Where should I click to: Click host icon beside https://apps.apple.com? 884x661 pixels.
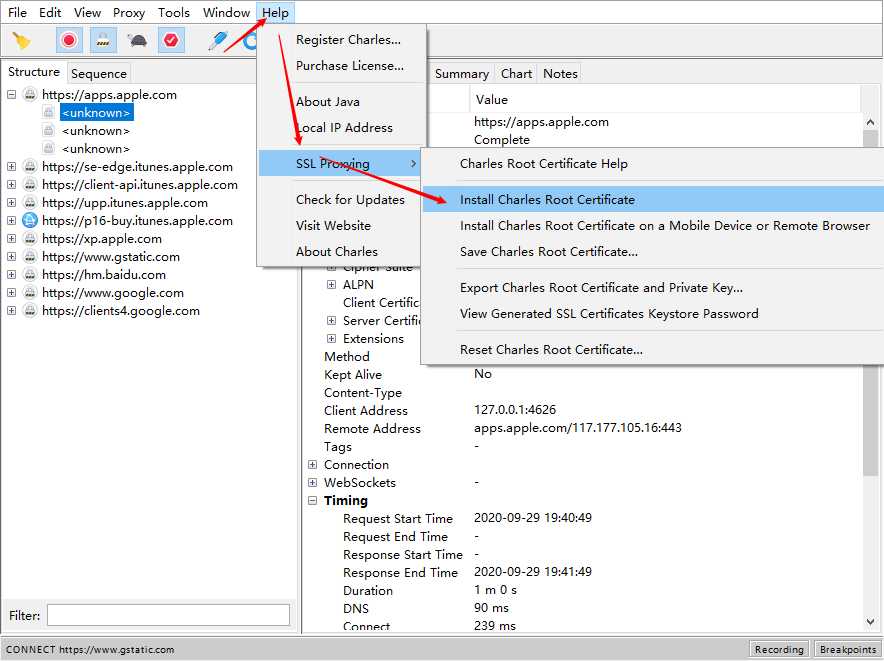tap(30, 95)
